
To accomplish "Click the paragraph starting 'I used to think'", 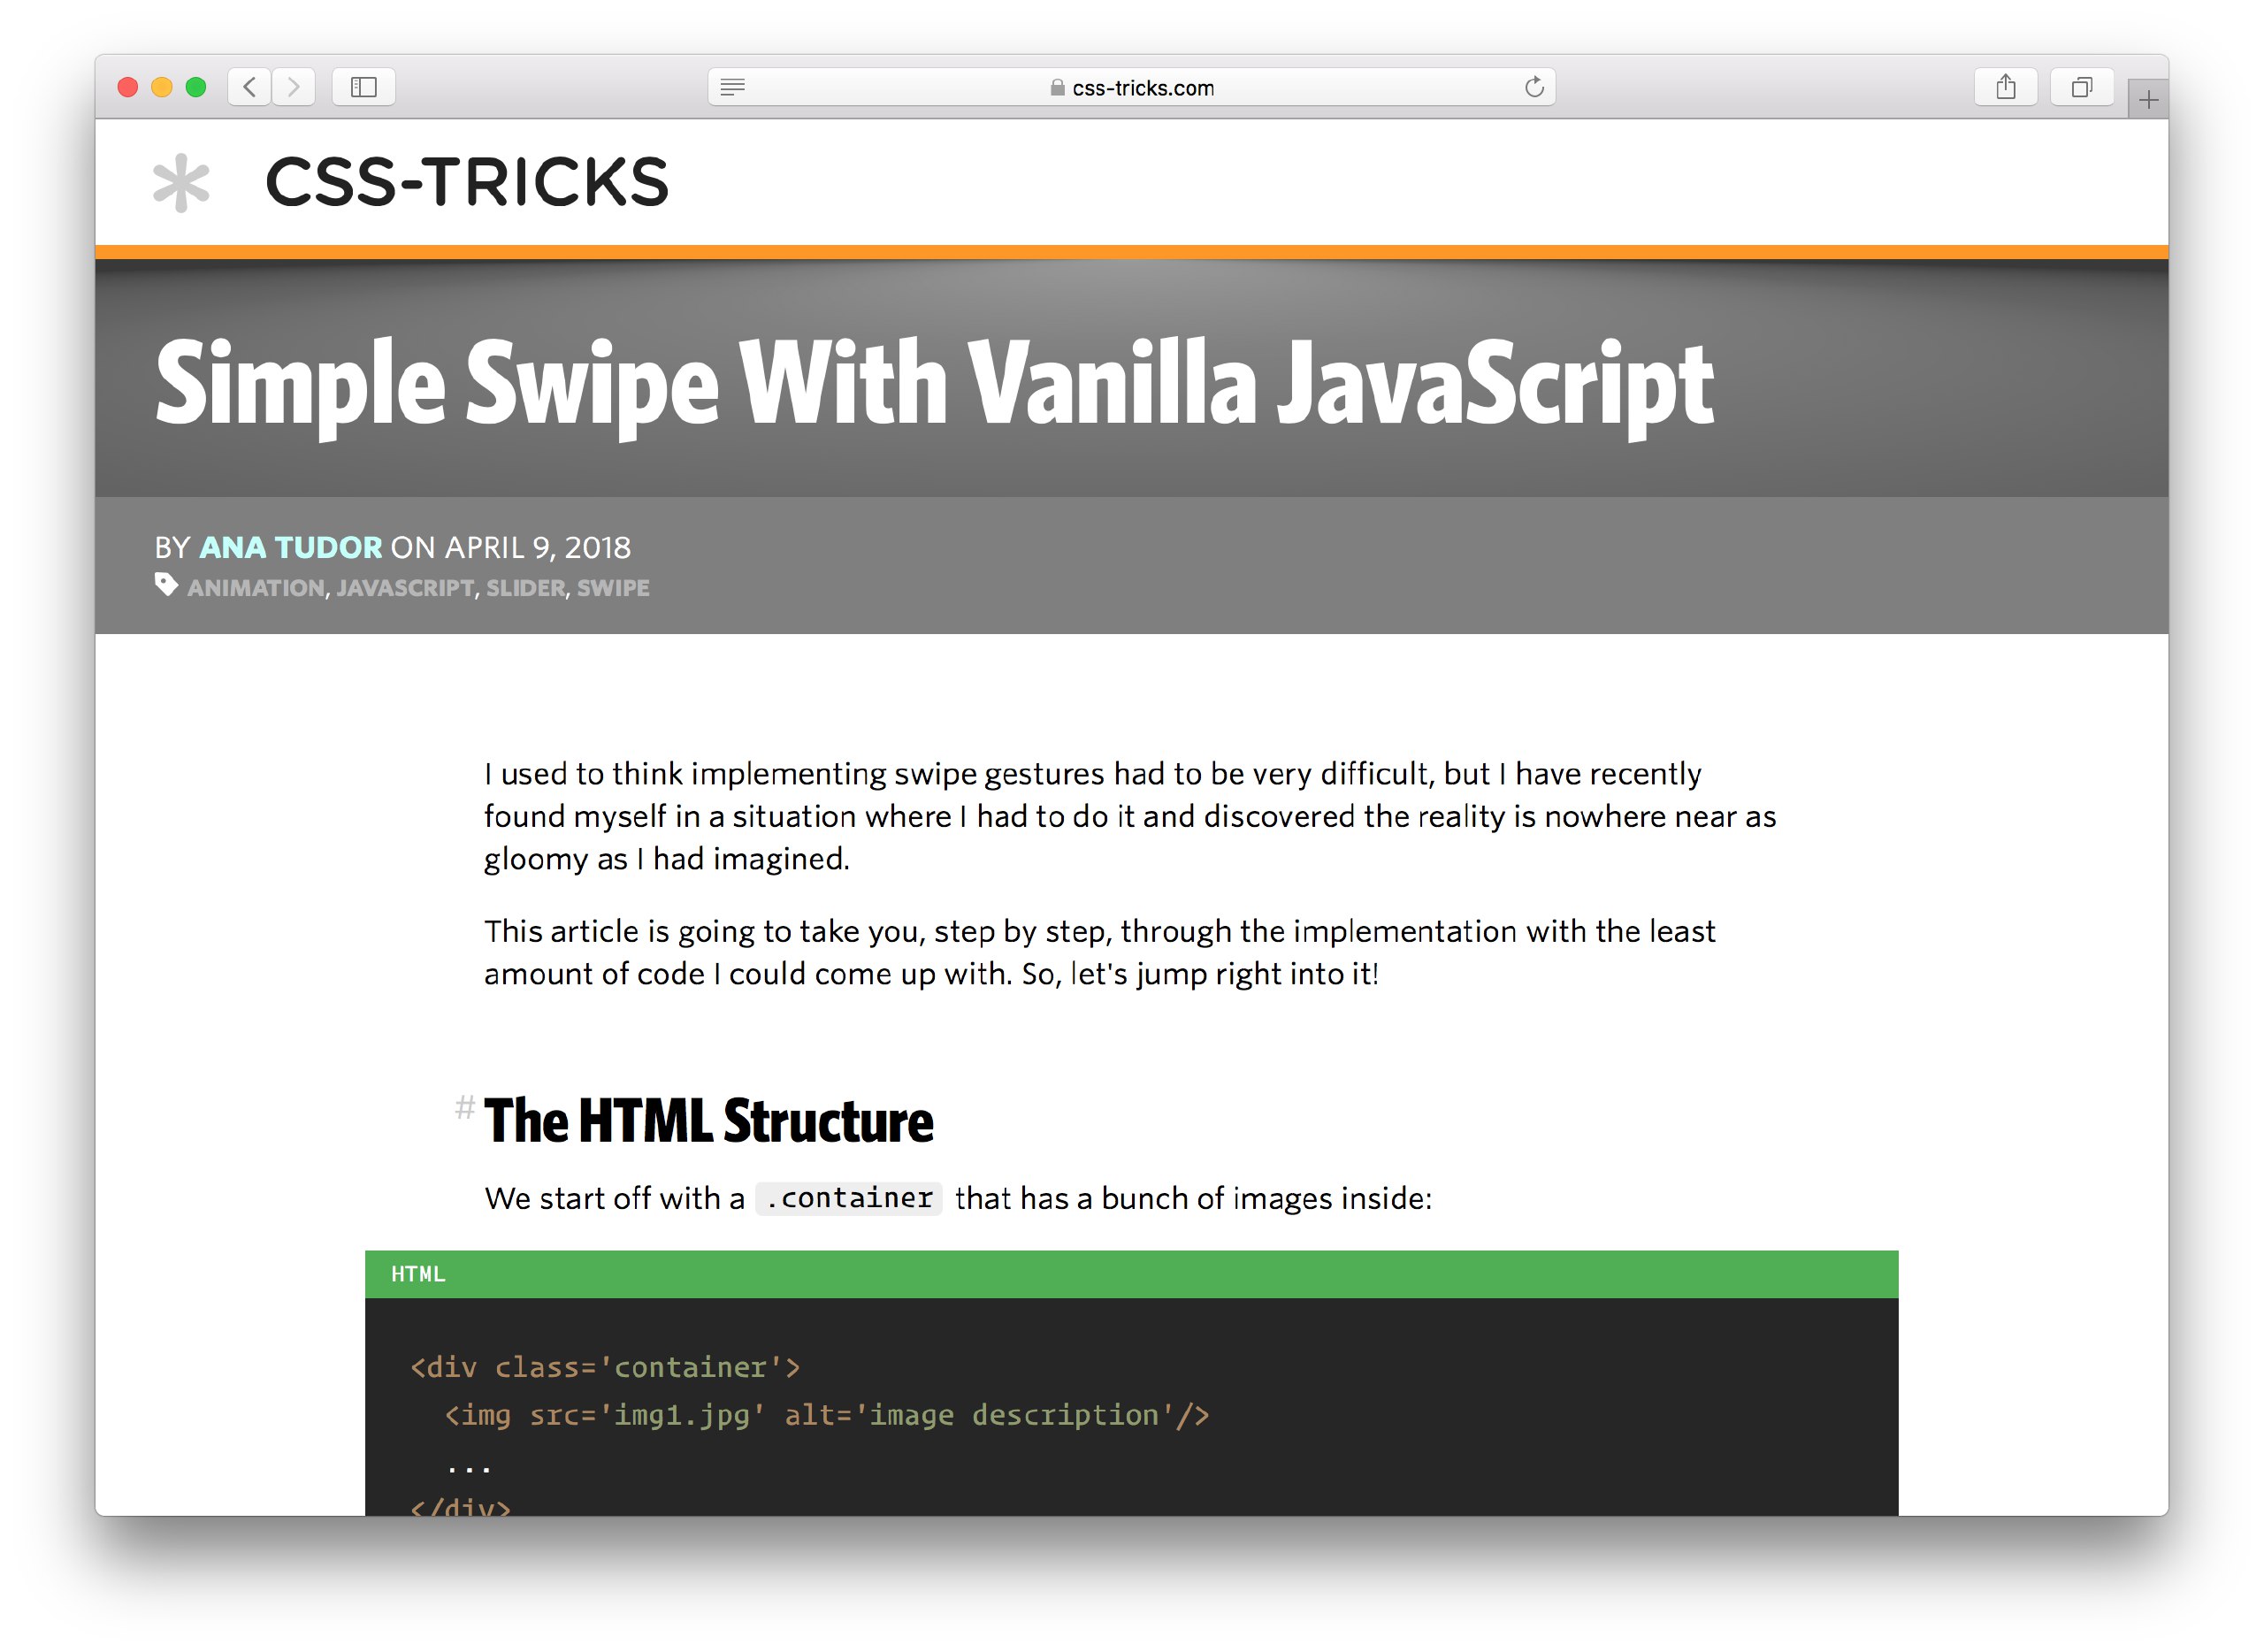I will [x=1130, y=816].
